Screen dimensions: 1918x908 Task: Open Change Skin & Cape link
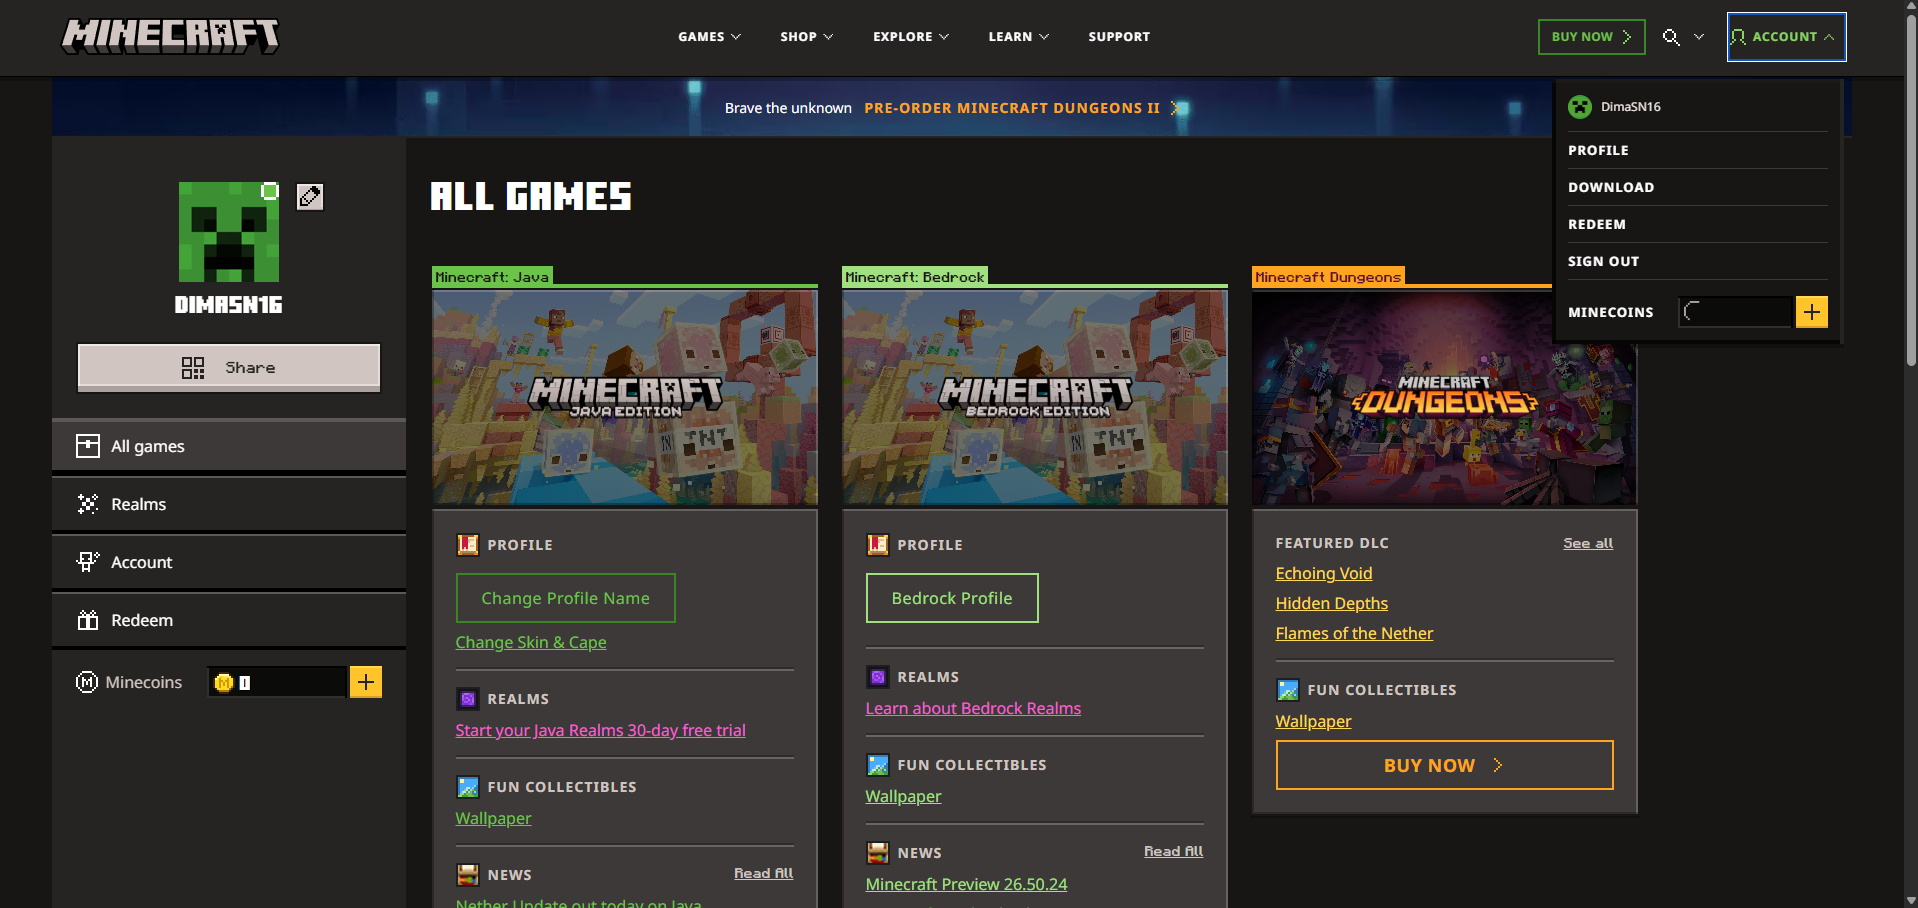[x=531, y=642]
